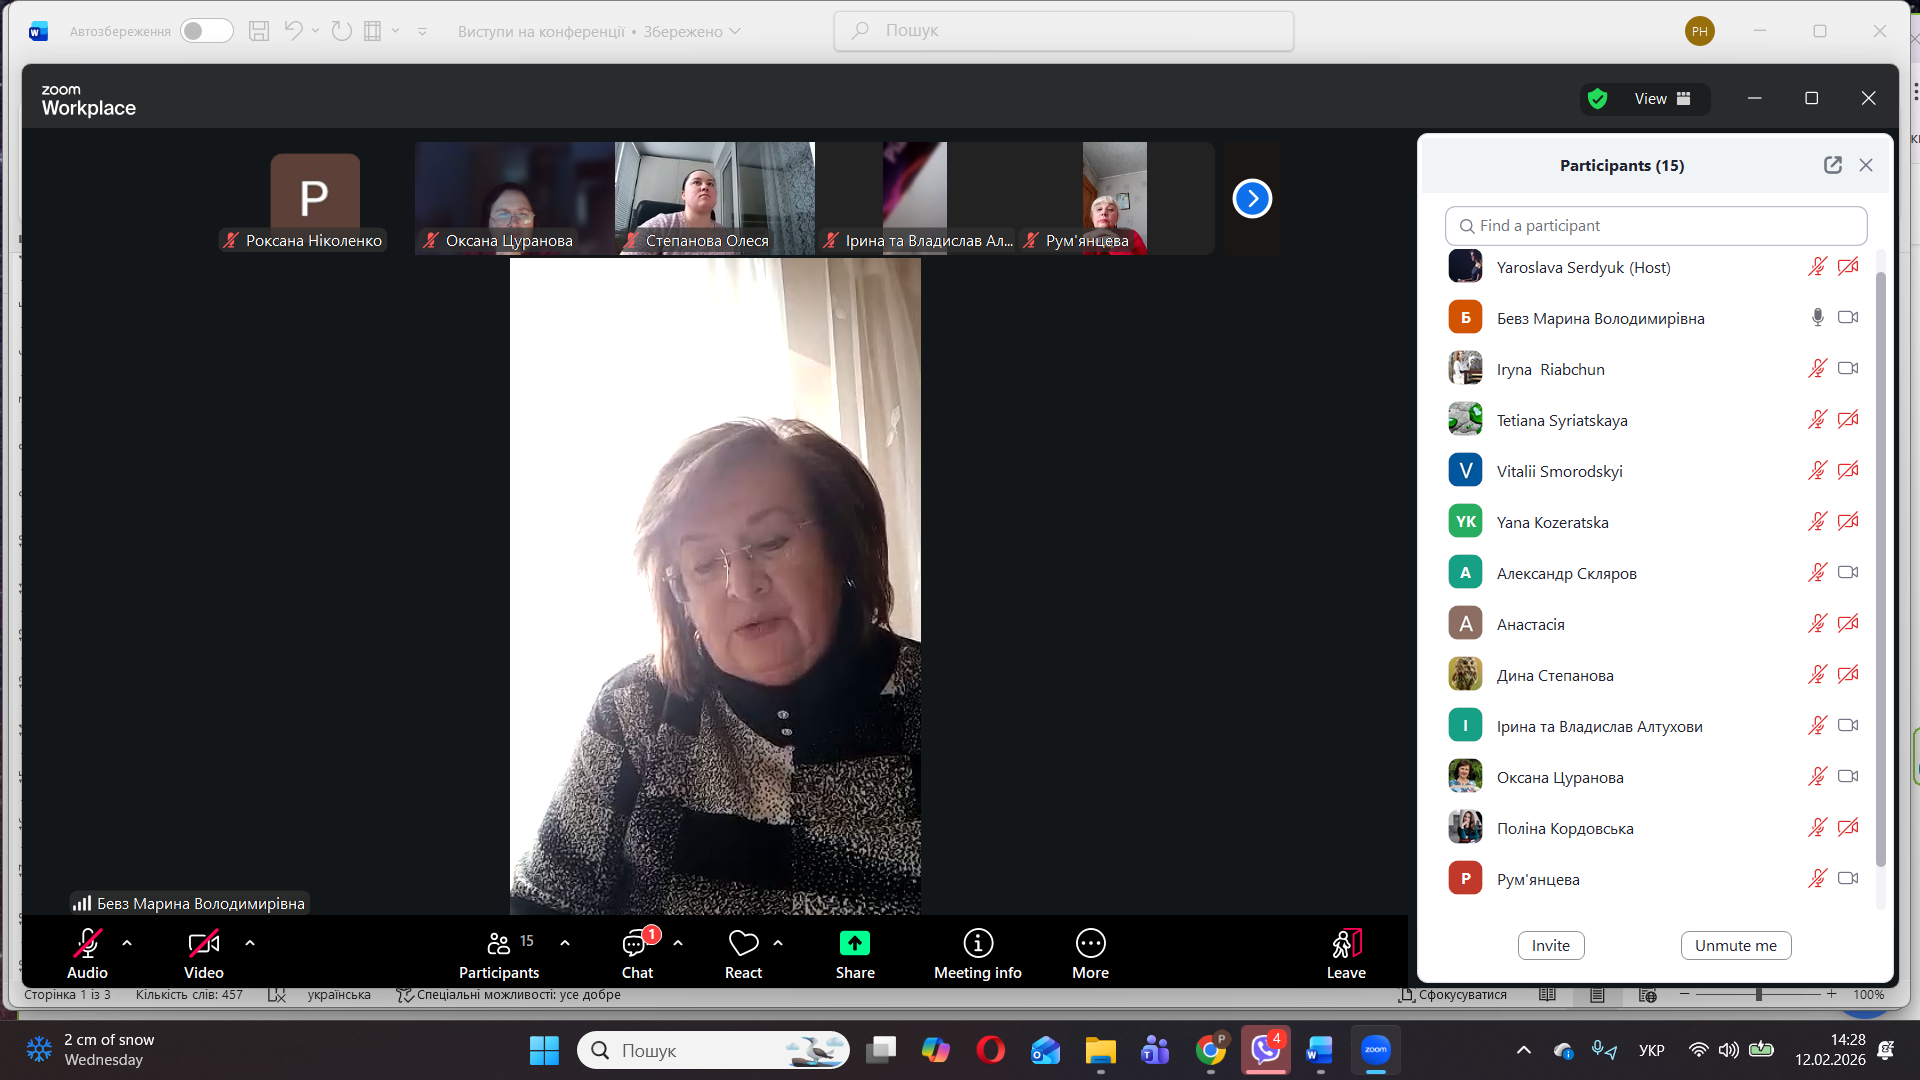
Task: Show next gallery thumbnails with the arrow
Action: pyautogui.click(x=1252, y=198)
